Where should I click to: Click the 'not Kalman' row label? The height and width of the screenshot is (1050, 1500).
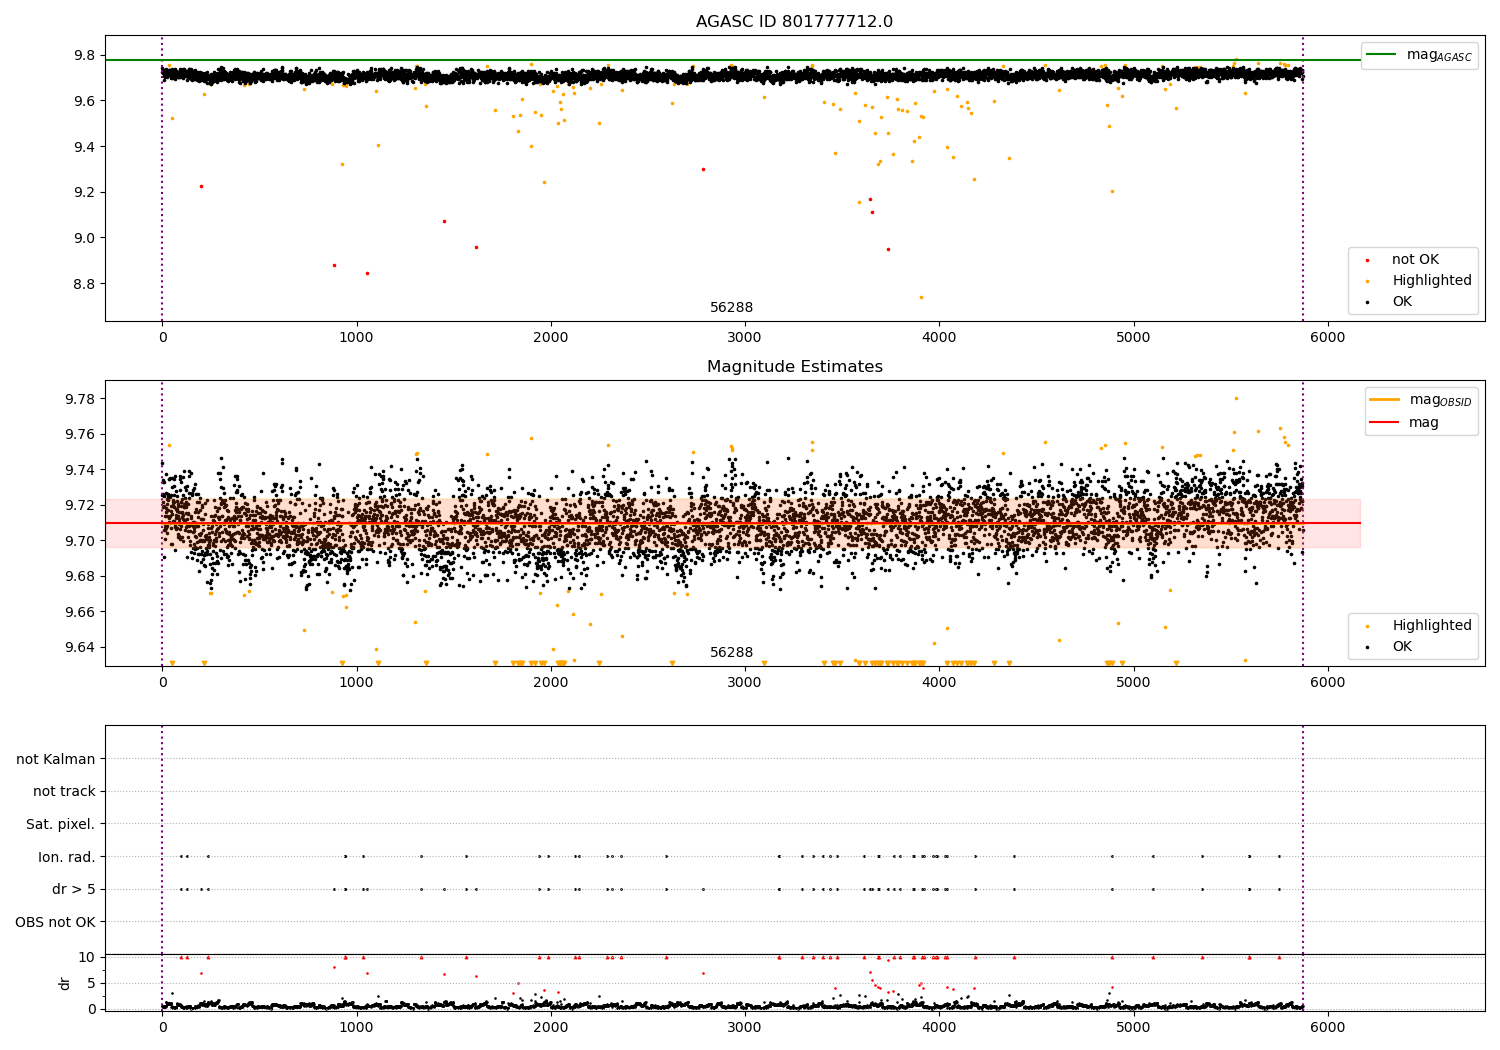pyautogui.click(x=56, y=760)
